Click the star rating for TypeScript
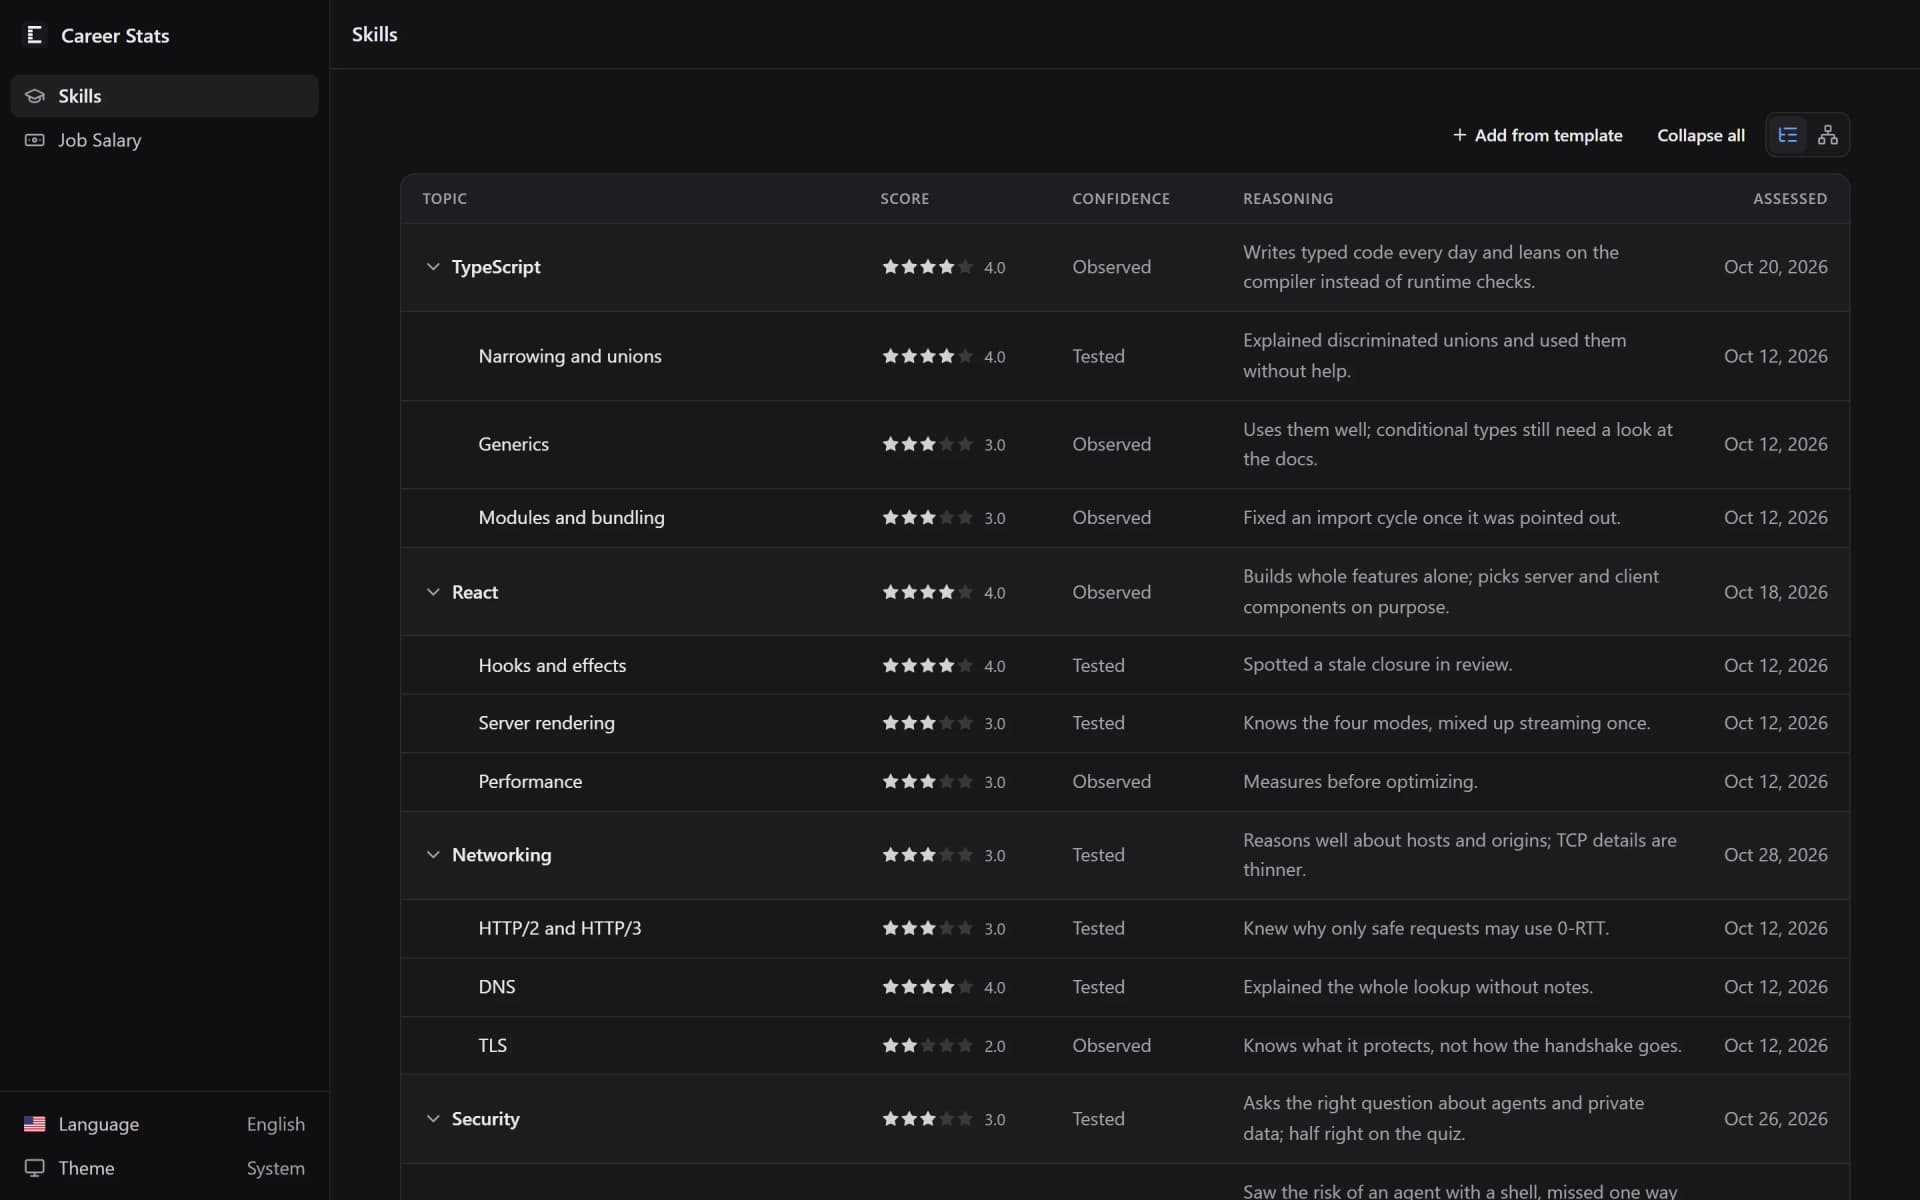Screen dimensions: 1920x1200 (x=927, y=267)
